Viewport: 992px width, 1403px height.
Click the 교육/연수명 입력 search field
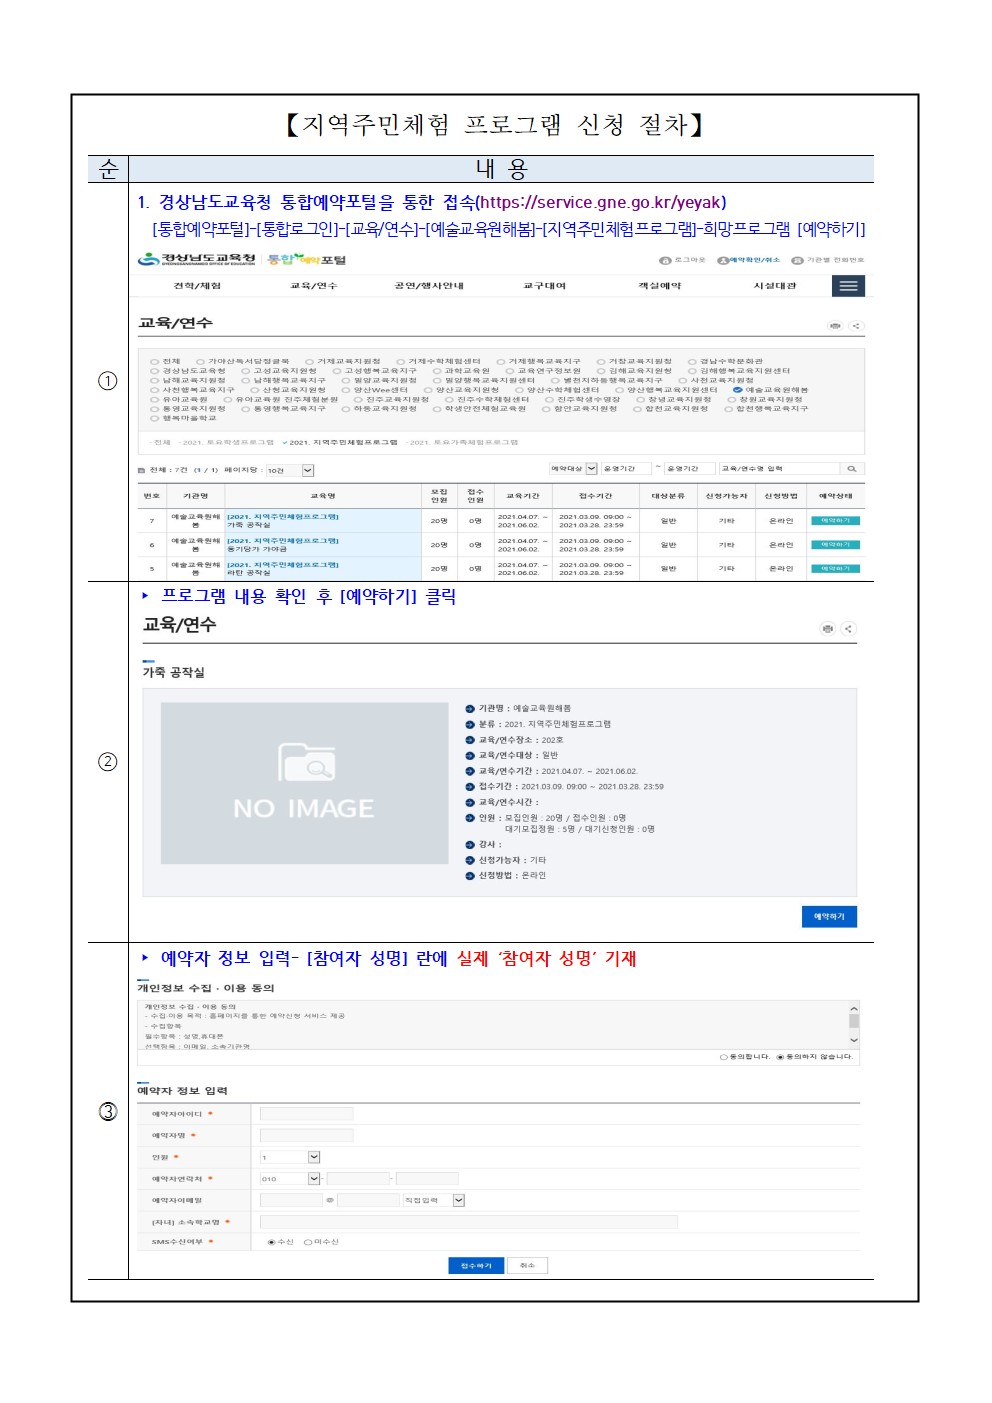[x=780, y=468]
